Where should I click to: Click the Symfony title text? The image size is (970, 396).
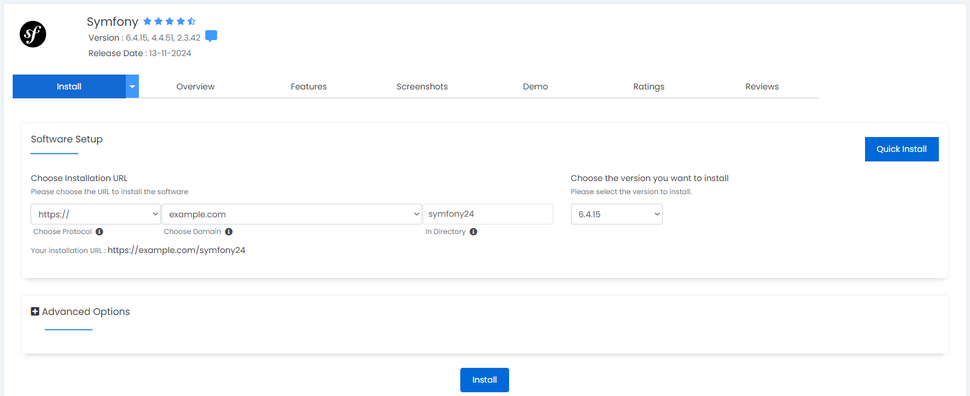click(x=113, y=22)
